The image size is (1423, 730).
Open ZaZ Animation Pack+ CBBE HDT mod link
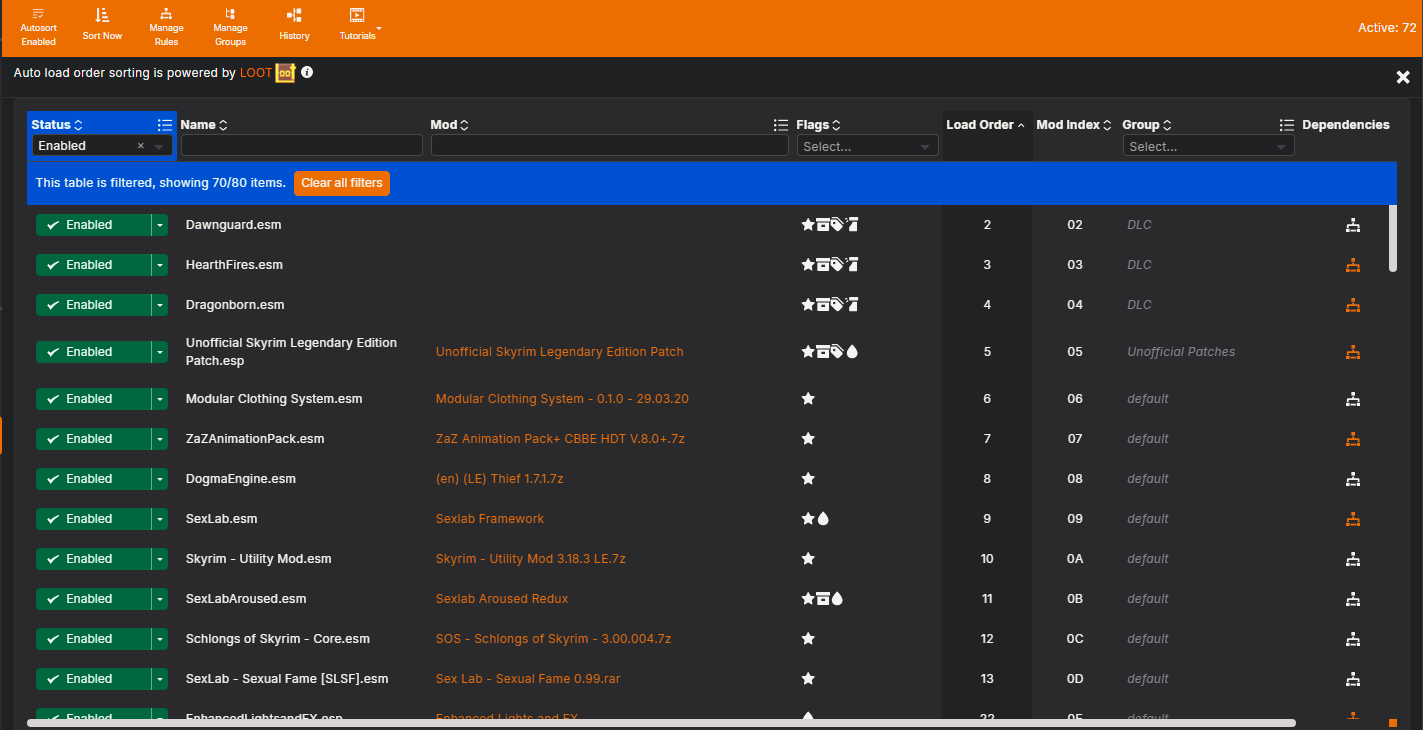(560, 439)
